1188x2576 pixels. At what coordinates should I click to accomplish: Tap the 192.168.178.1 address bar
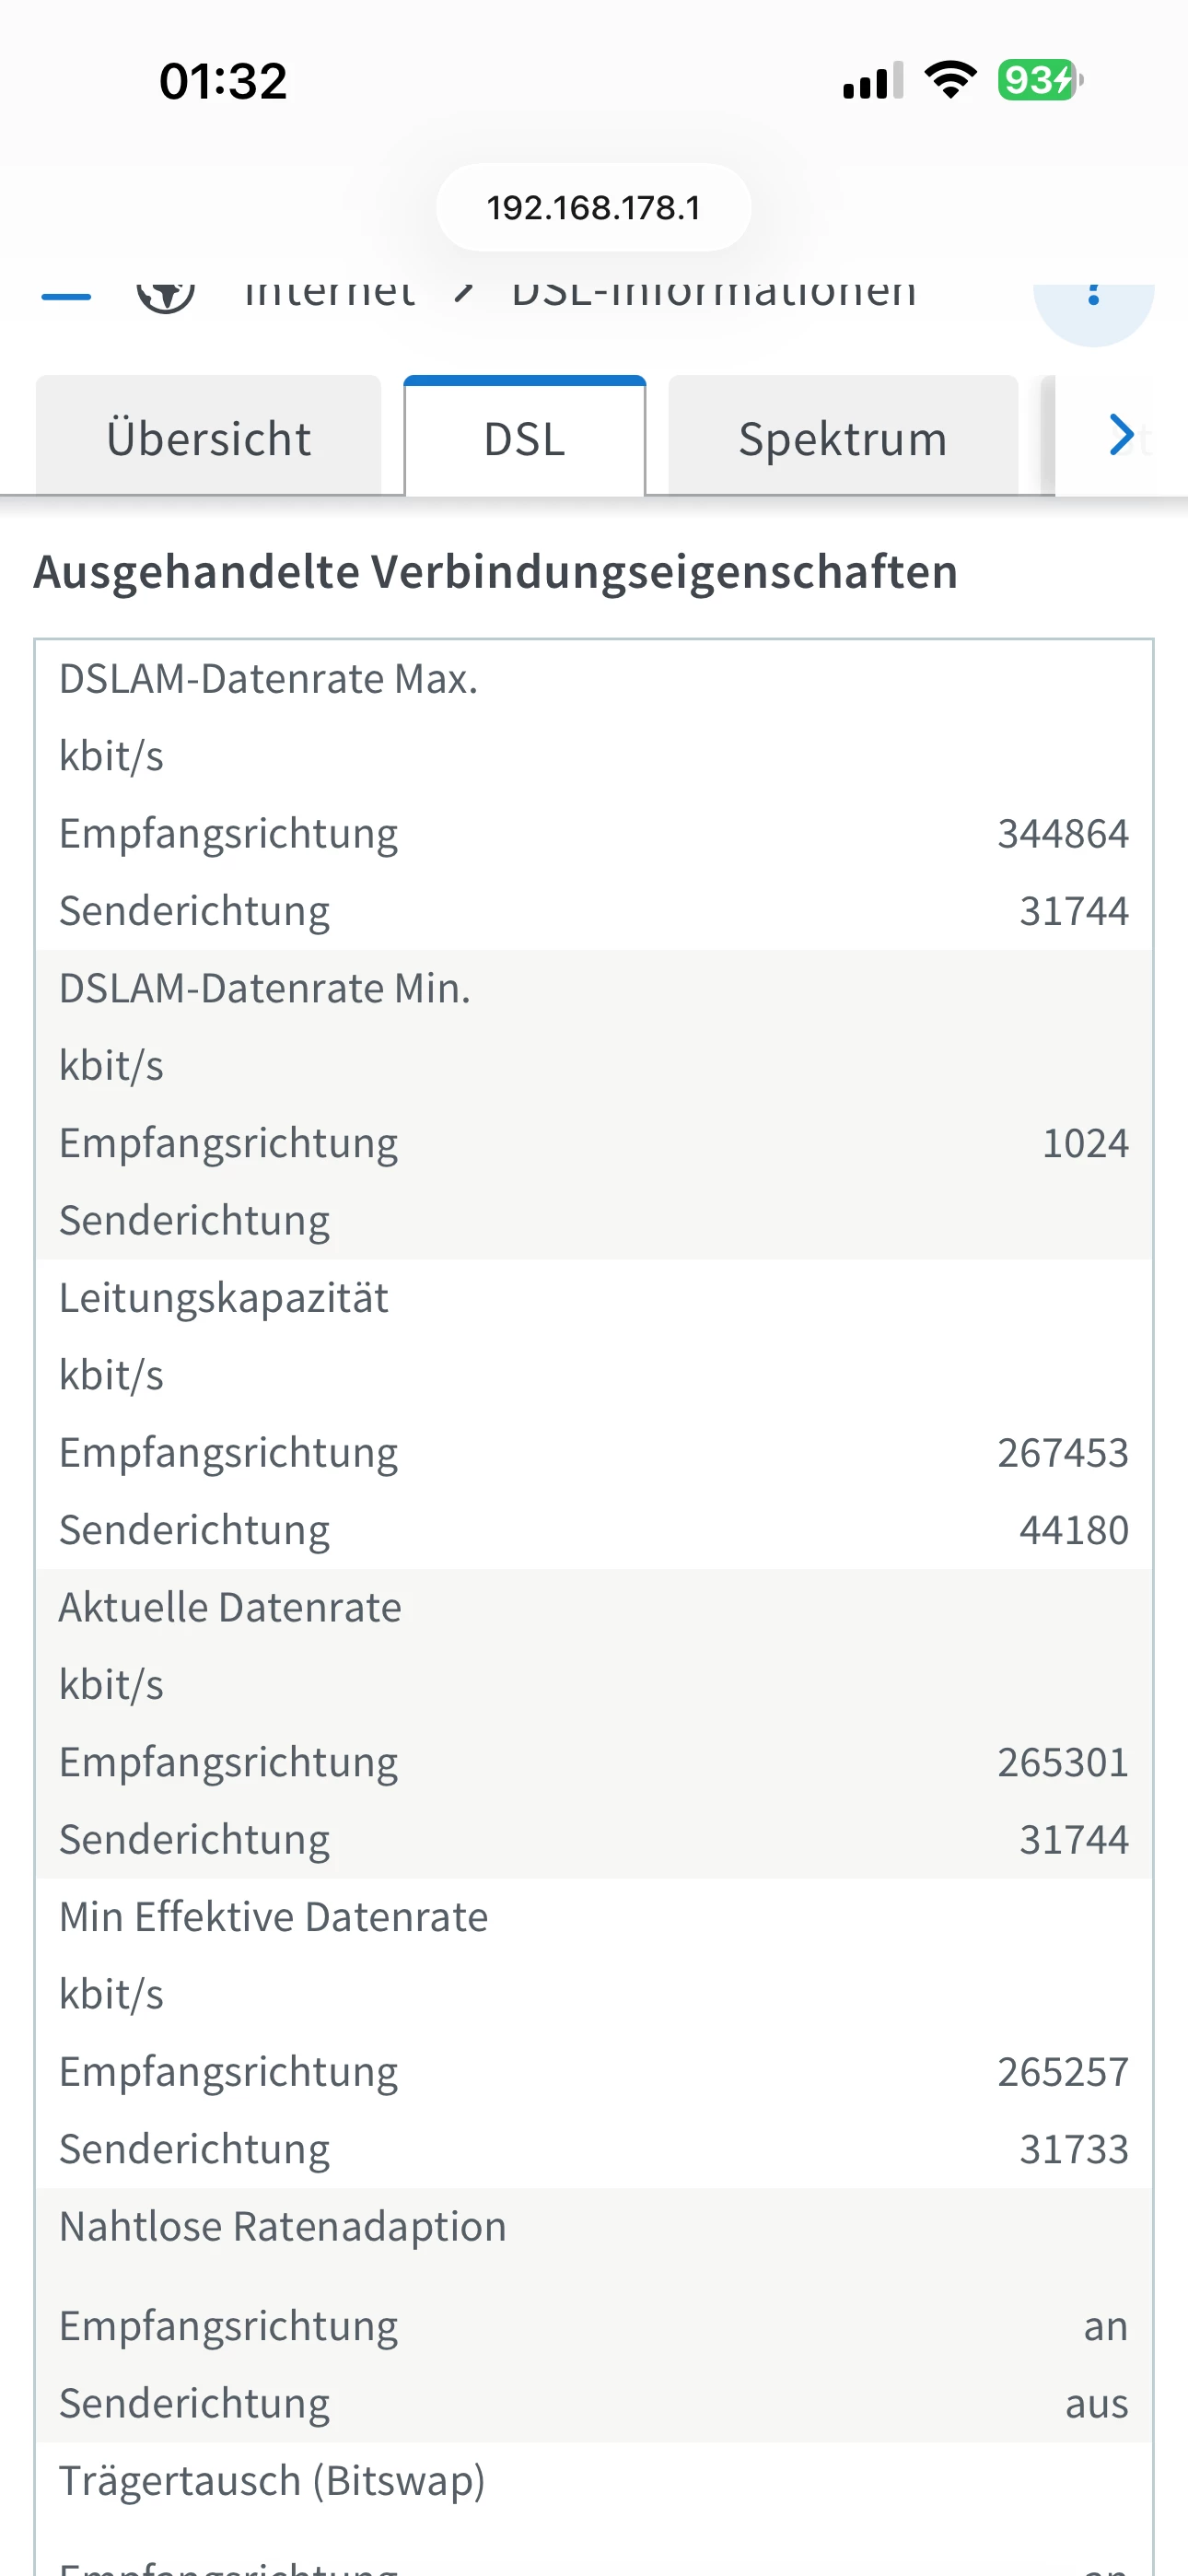[593, 207]
